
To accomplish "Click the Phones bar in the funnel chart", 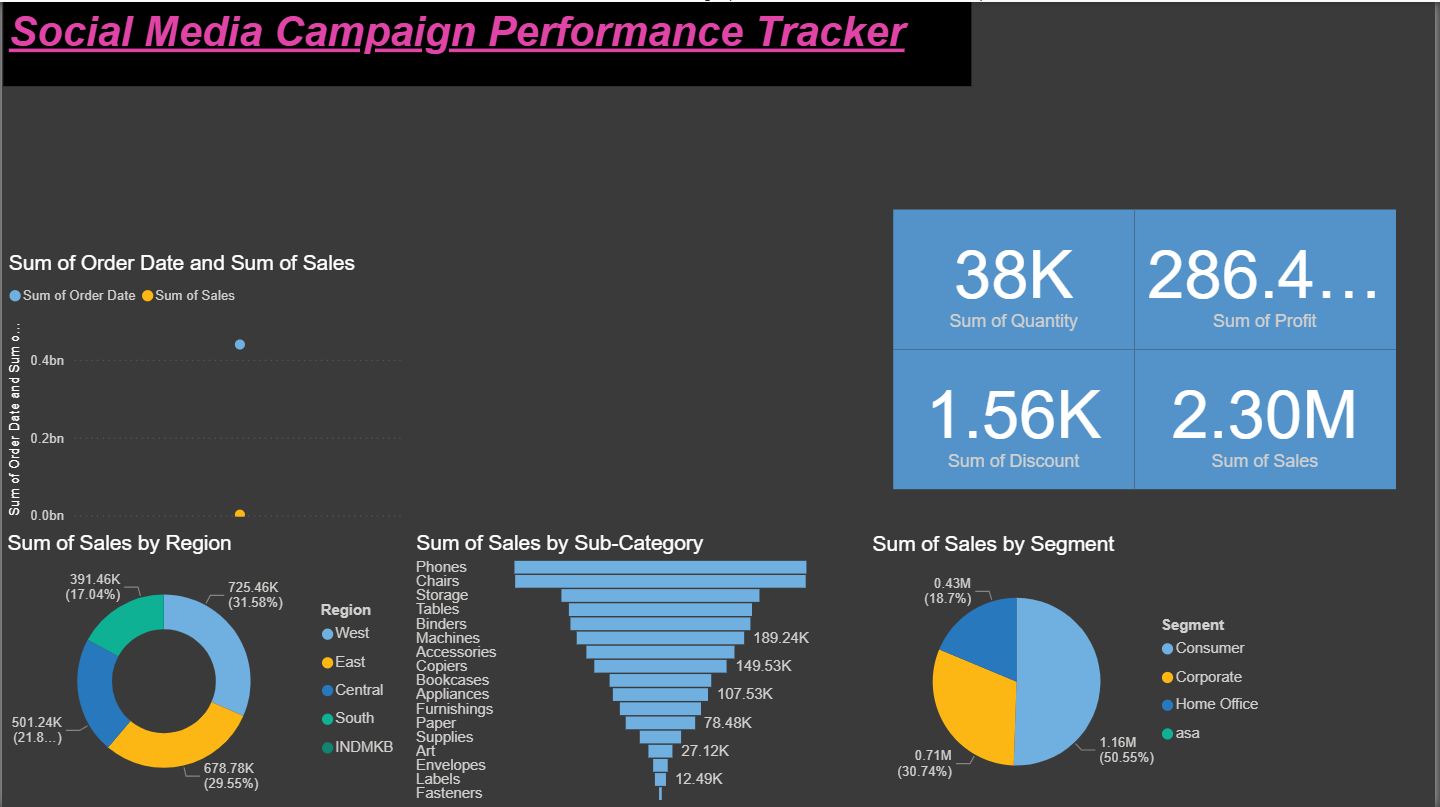I will (660, 567).
